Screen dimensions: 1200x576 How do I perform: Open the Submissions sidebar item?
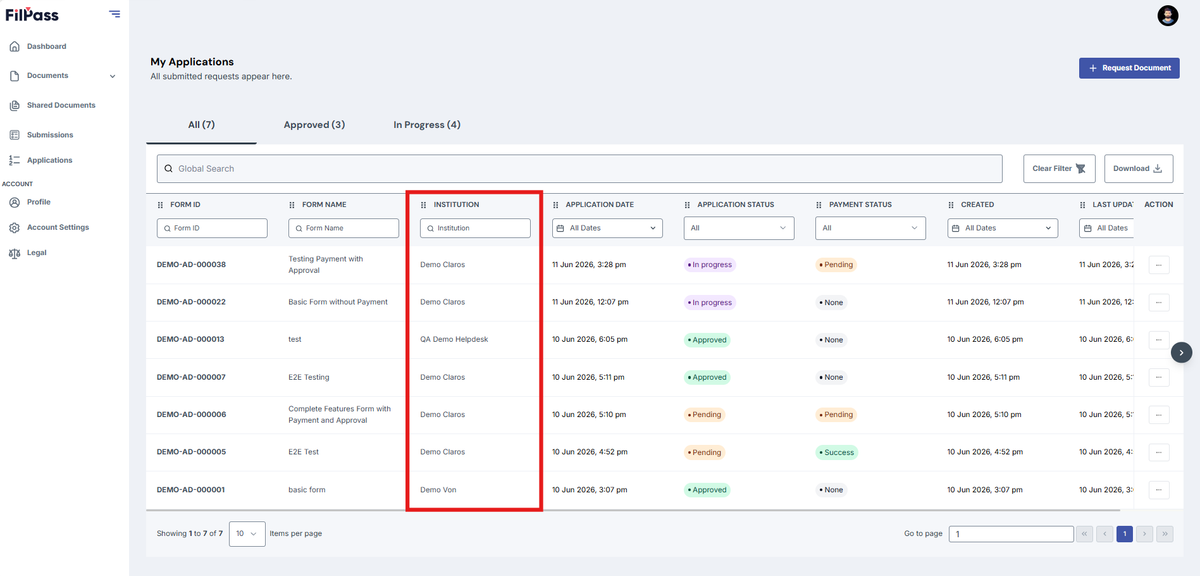pos(50,135)
